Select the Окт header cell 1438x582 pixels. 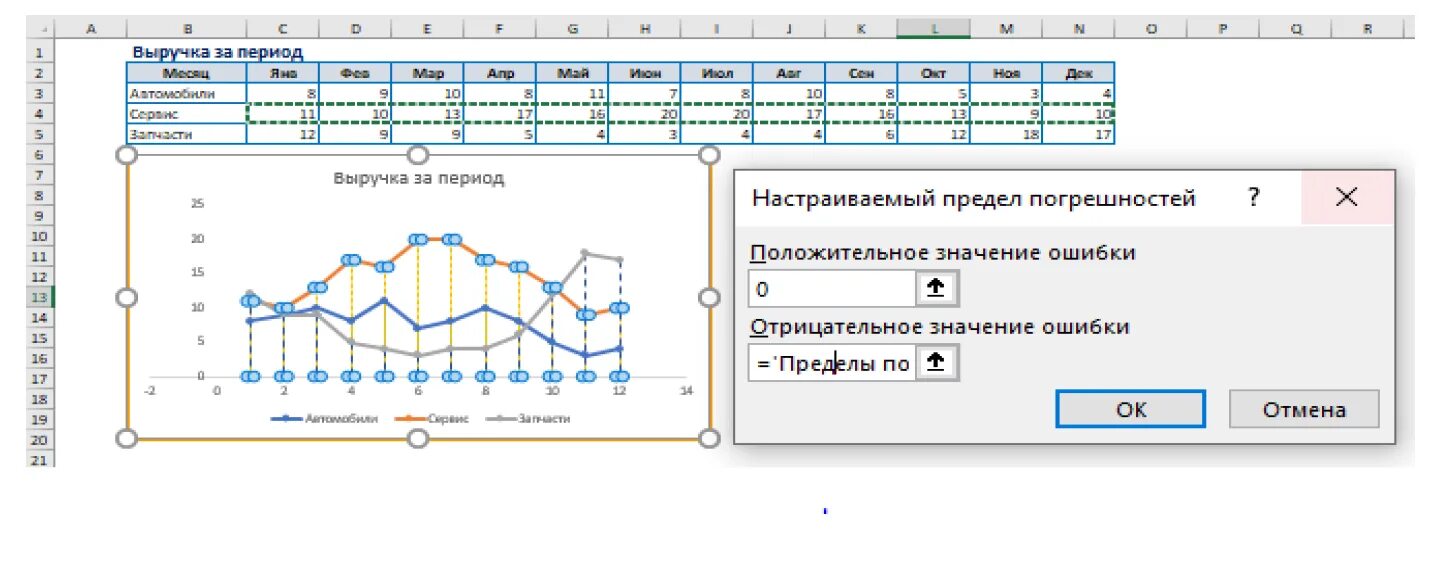pyautogui.click(x=933, y=73)
